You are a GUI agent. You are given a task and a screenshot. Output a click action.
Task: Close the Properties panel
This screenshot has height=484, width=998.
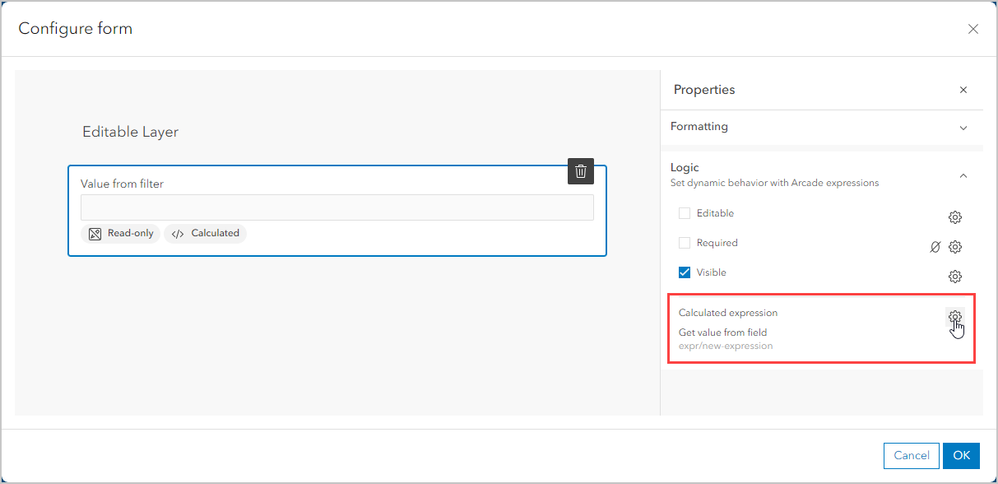coord(963,90)
